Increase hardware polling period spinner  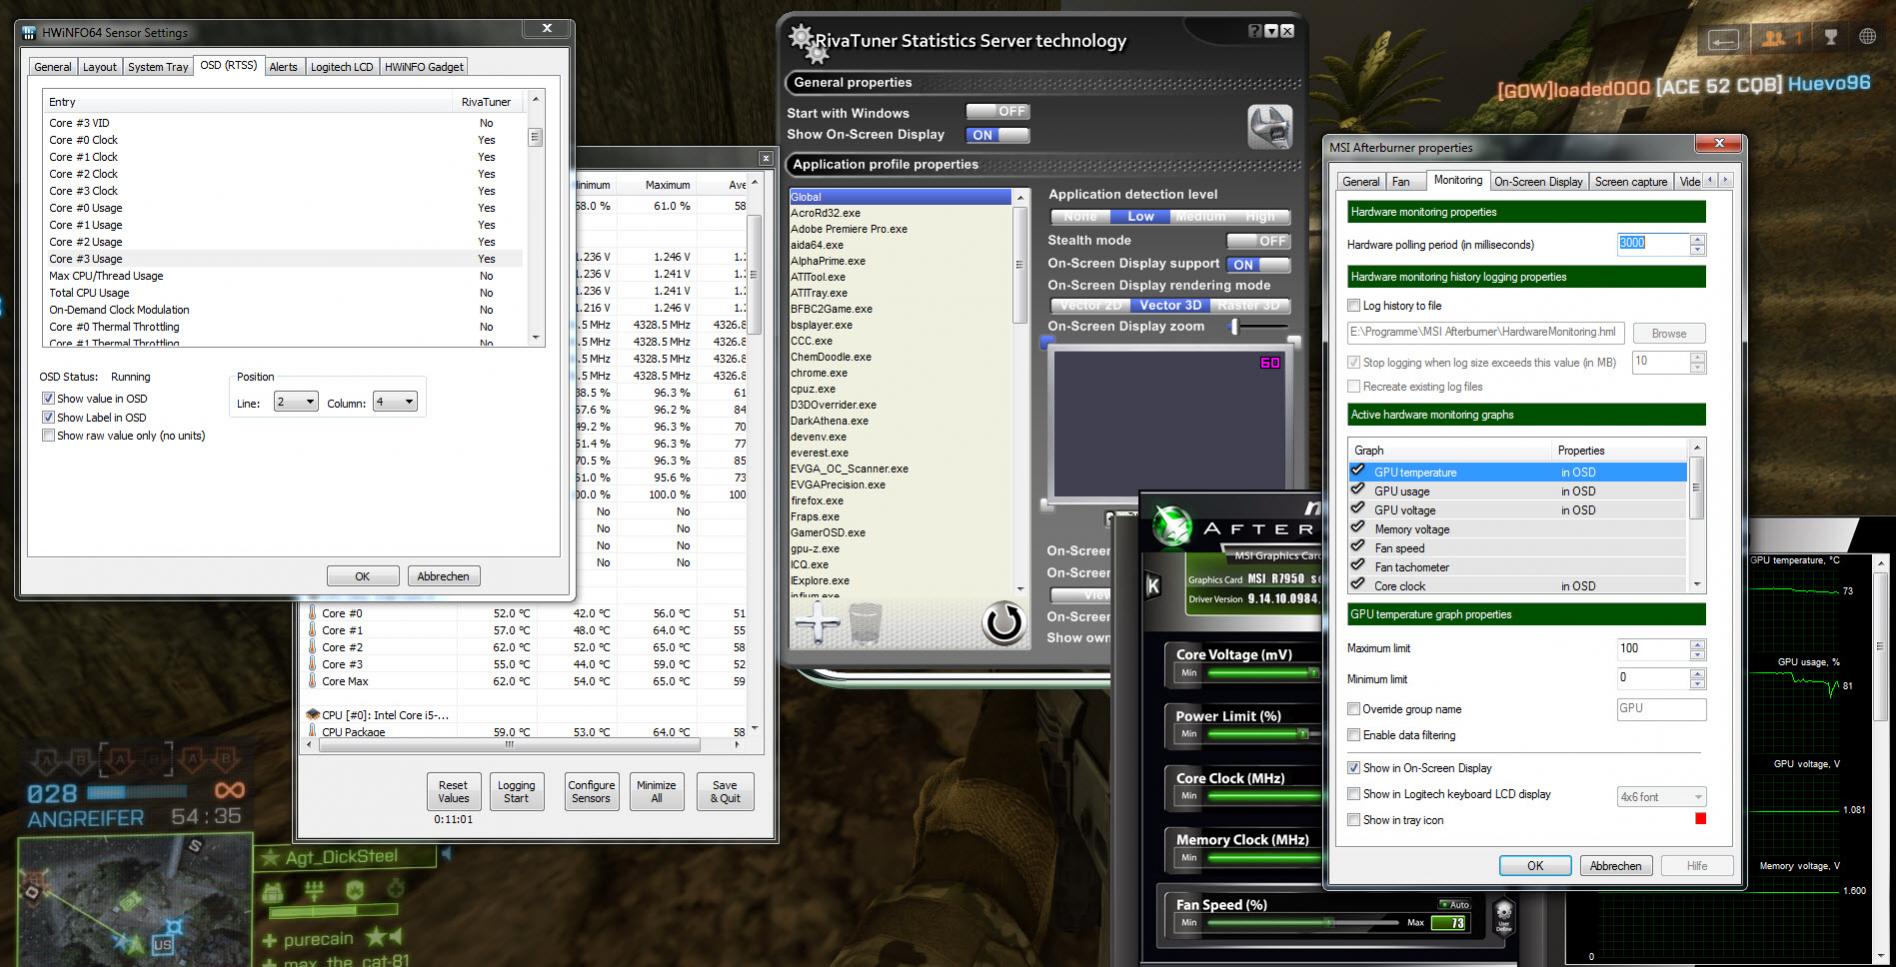point(1698,238)
